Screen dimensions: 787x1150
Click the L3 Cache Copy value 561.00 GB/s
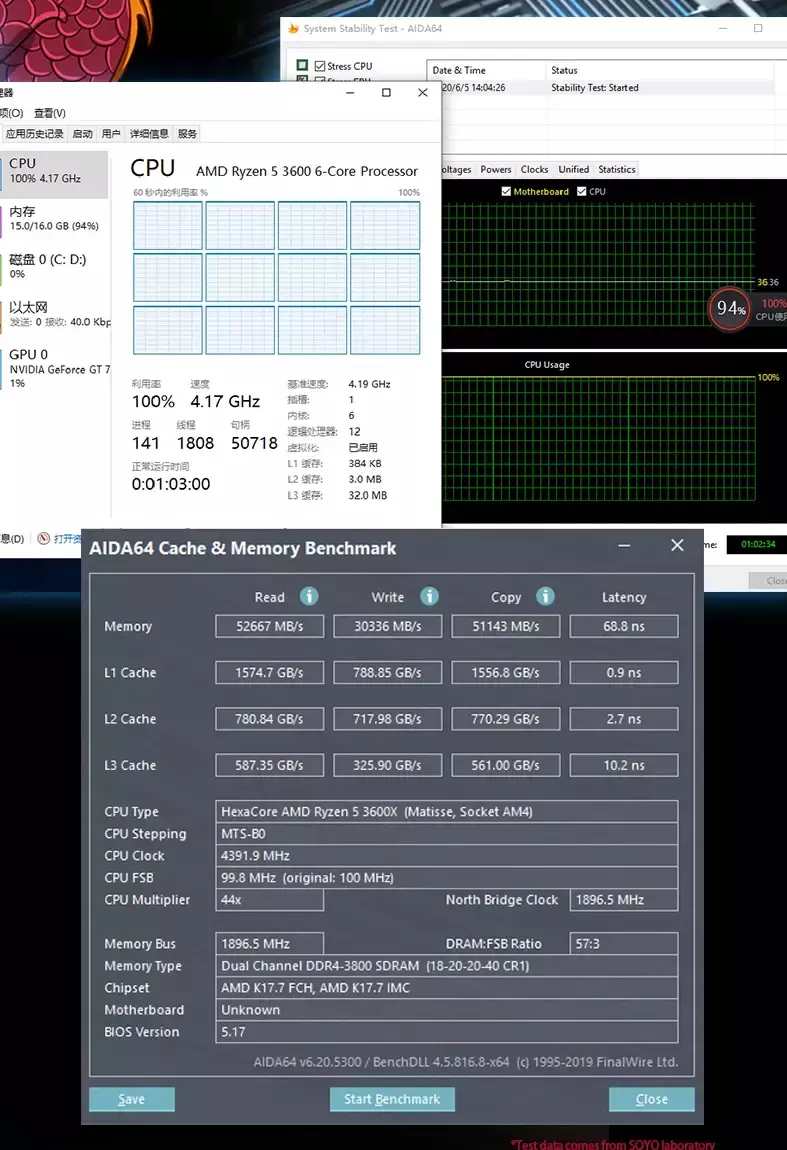505,765
